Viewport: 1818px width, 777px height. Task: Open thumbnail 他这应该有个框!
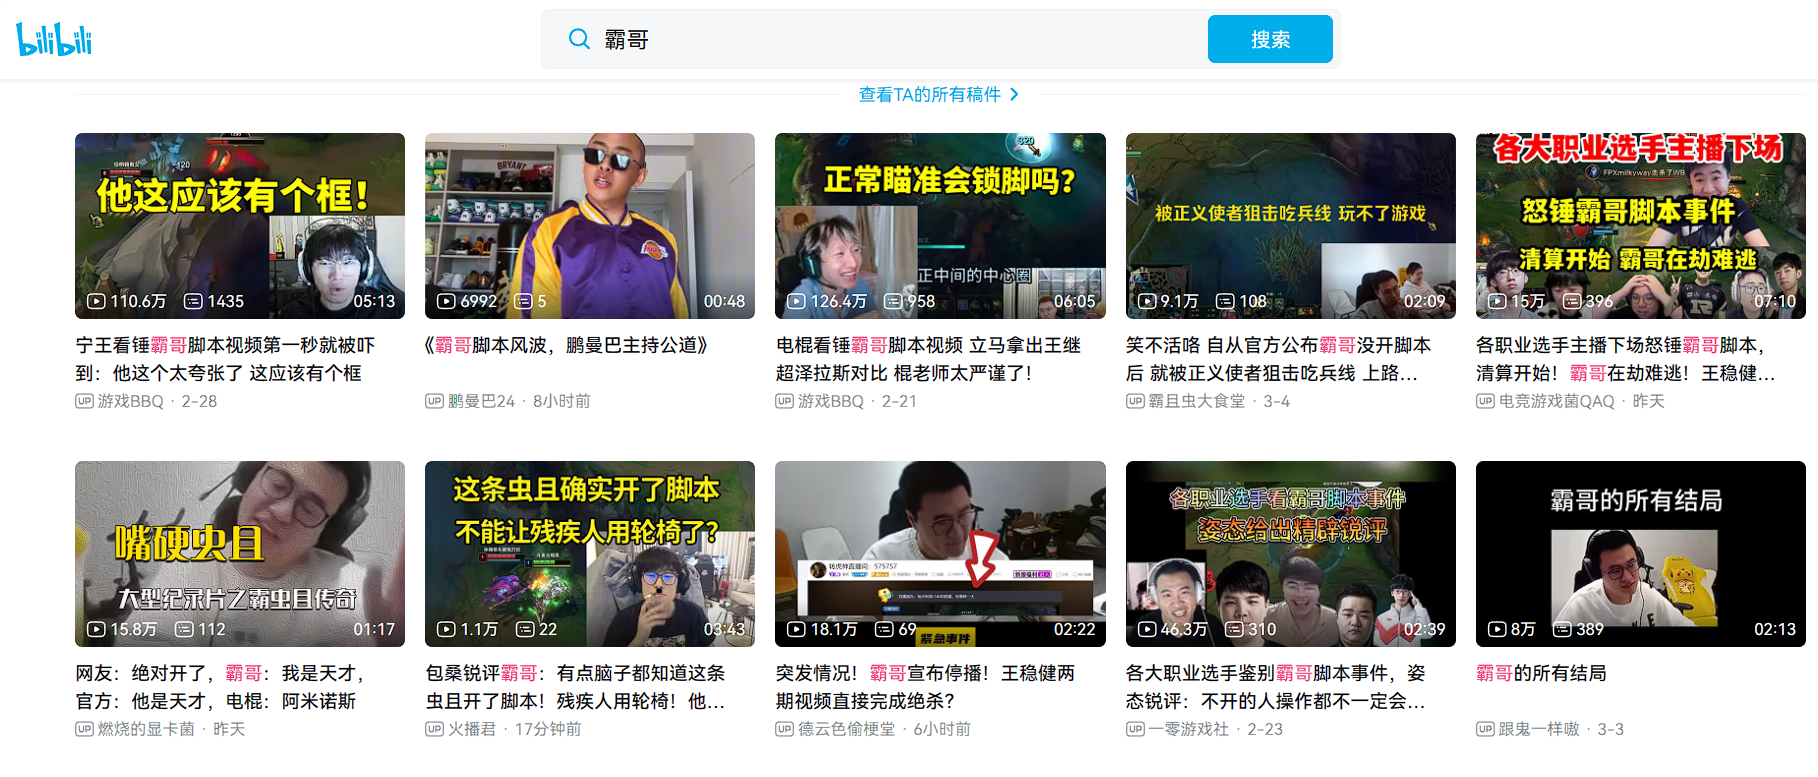tap(240, 226)
